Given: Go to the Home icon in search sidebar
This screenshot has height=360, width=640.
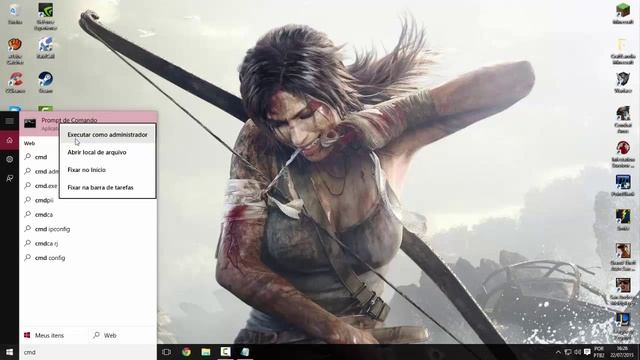Looking at the screenshot, I should [9, 140].
